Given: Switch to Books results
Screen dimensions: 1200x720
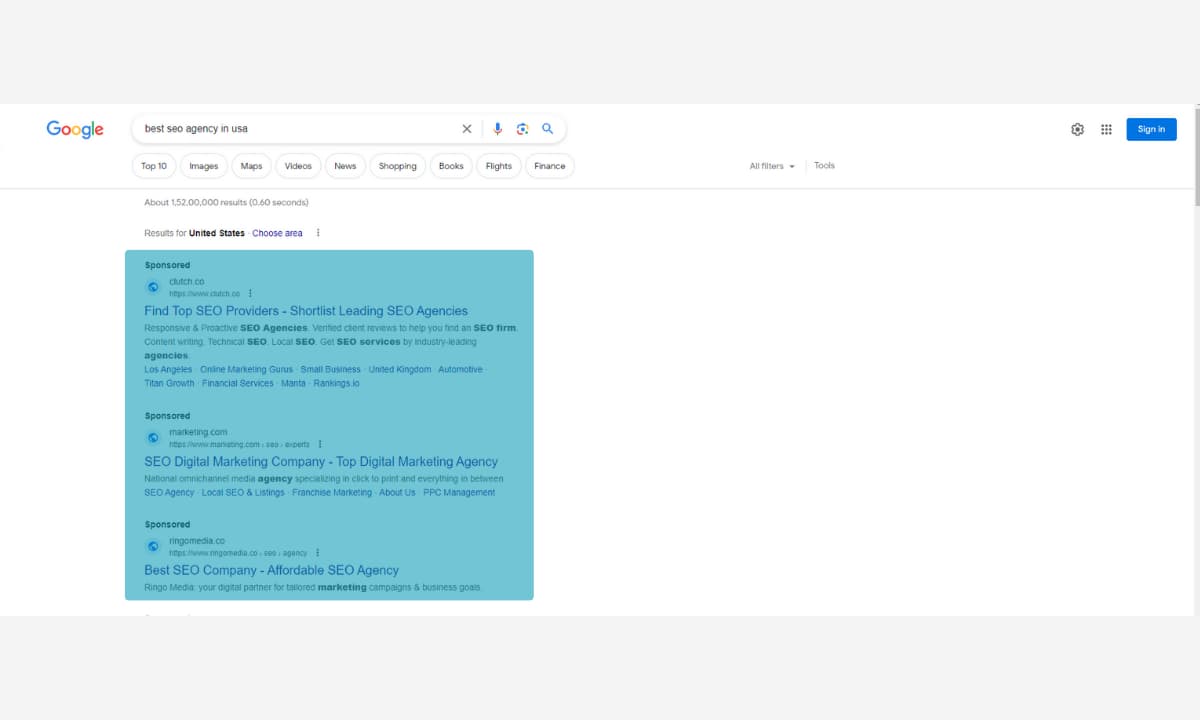Looking at the screenshot, I should pyautogui.click(x=451, y=166).
